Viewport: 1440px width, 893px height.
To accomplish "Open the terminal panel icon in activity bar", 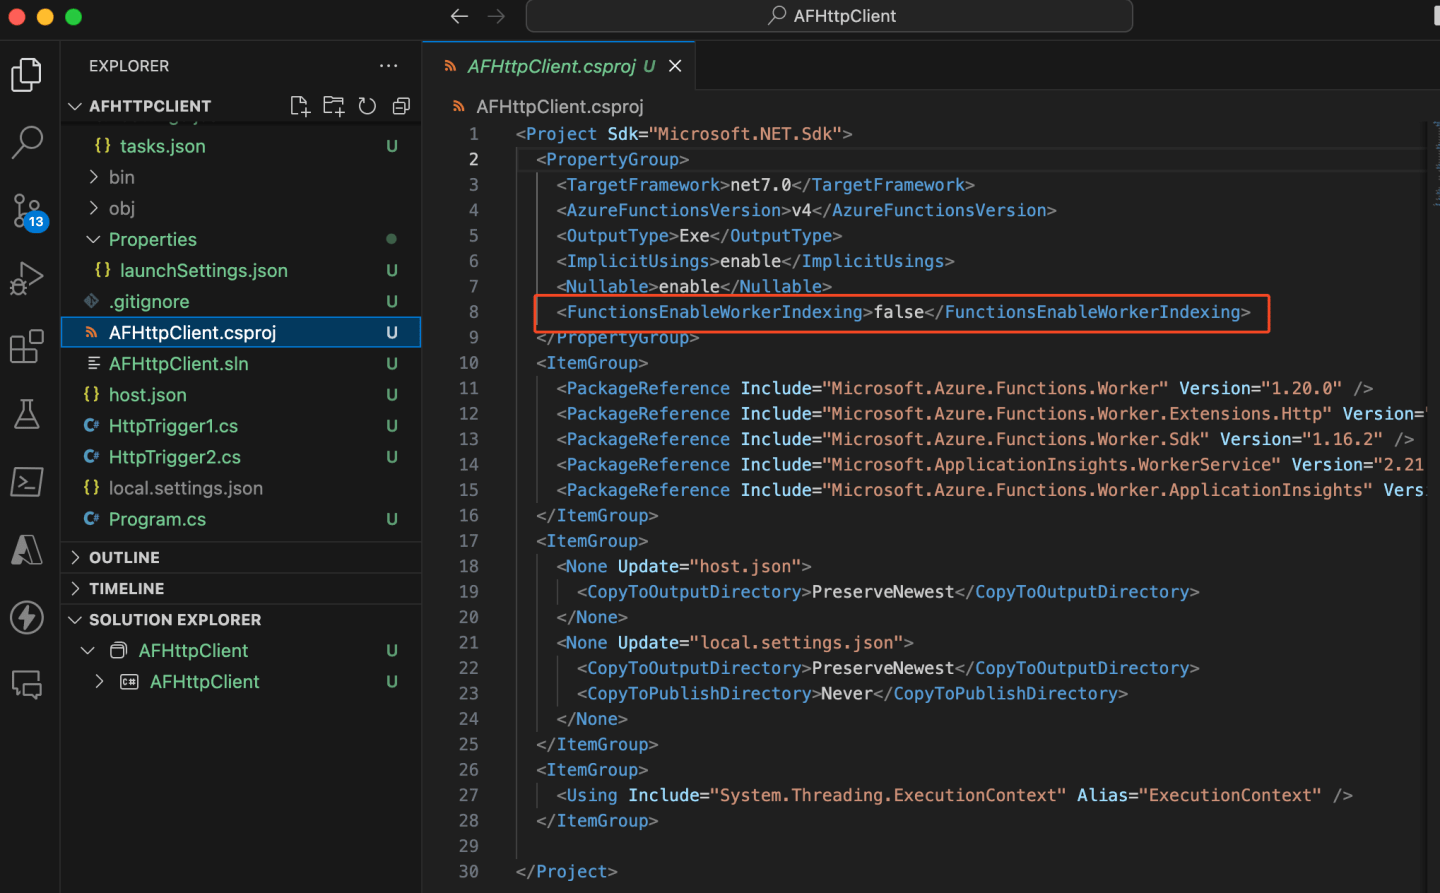I will coord(27,482).
